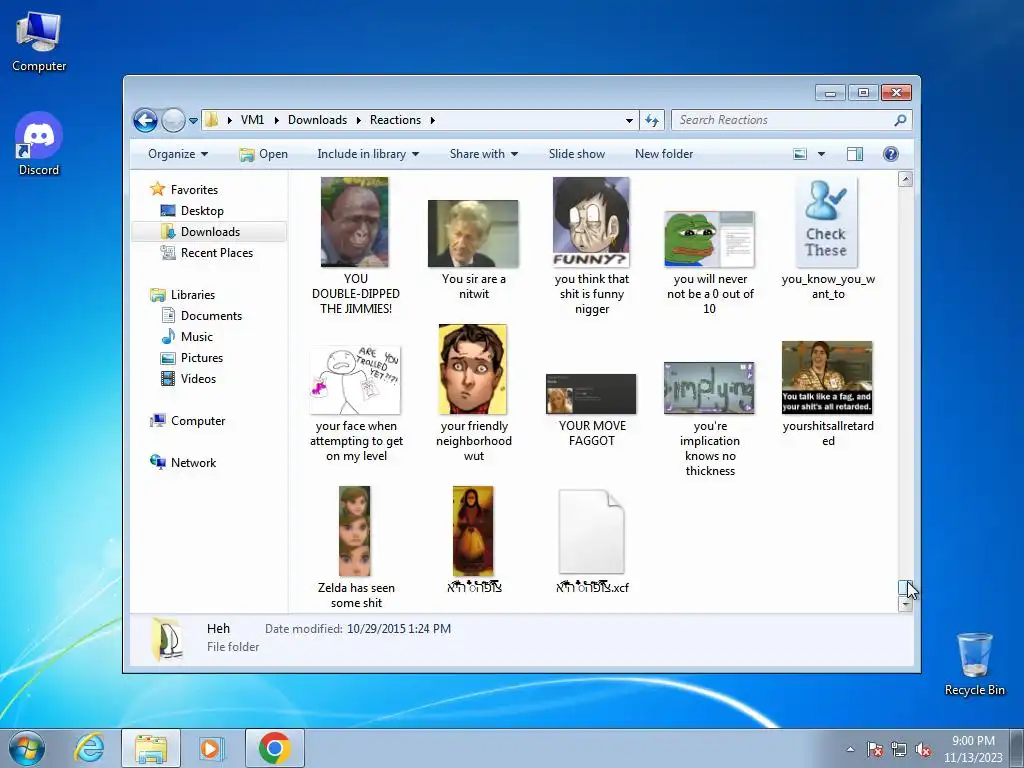Toggle the preview pane
This screenshot has height=768, width=1024.
coord(855,154)
